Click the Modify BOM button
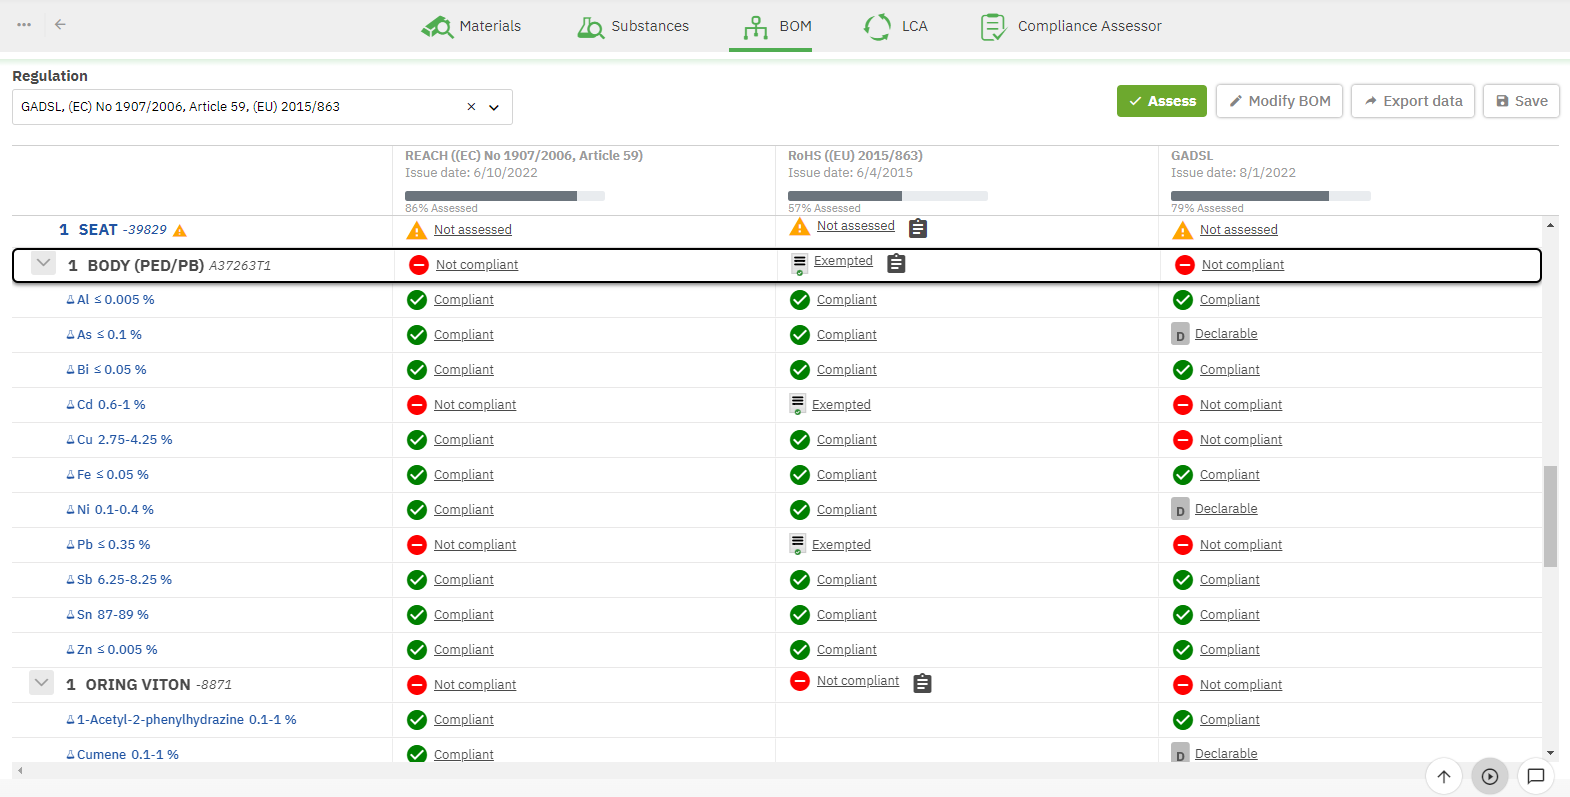This screenshot has height=797, width=1570. click(1279, 101)
